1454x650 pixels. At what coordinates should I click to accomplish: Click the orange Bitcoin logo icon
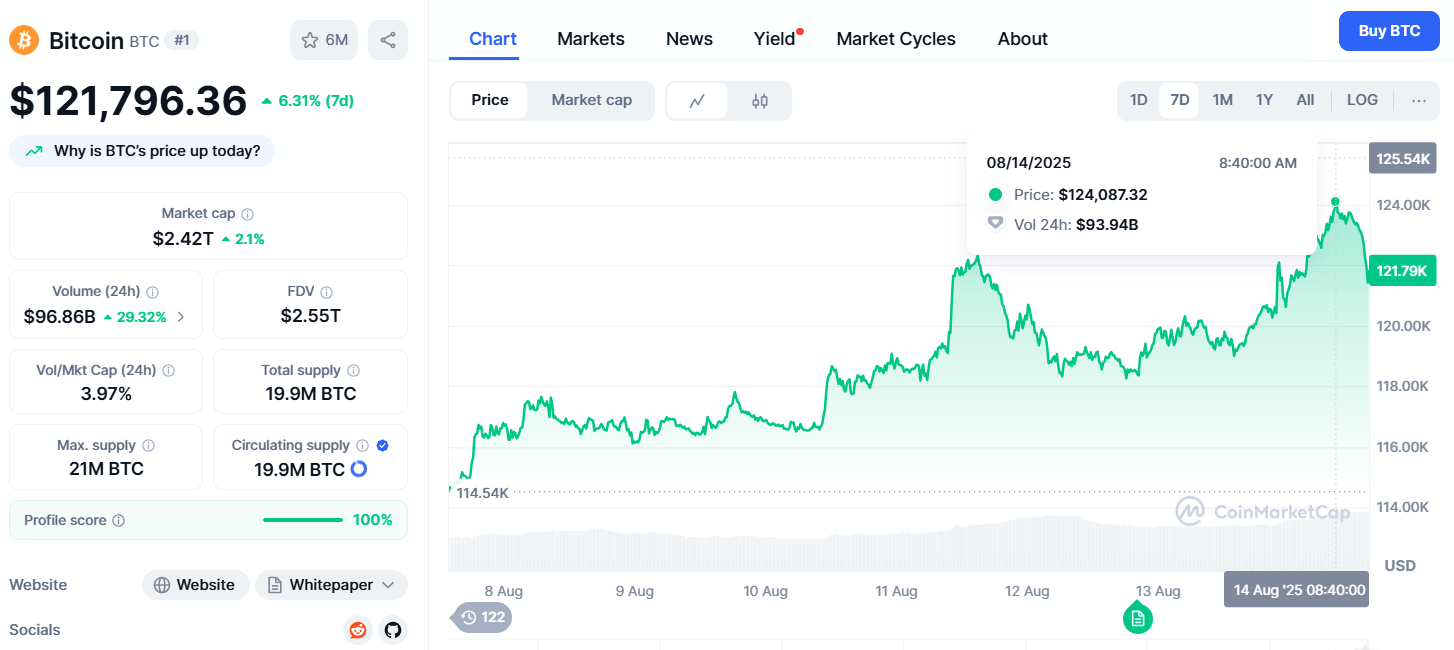[24, 40]
